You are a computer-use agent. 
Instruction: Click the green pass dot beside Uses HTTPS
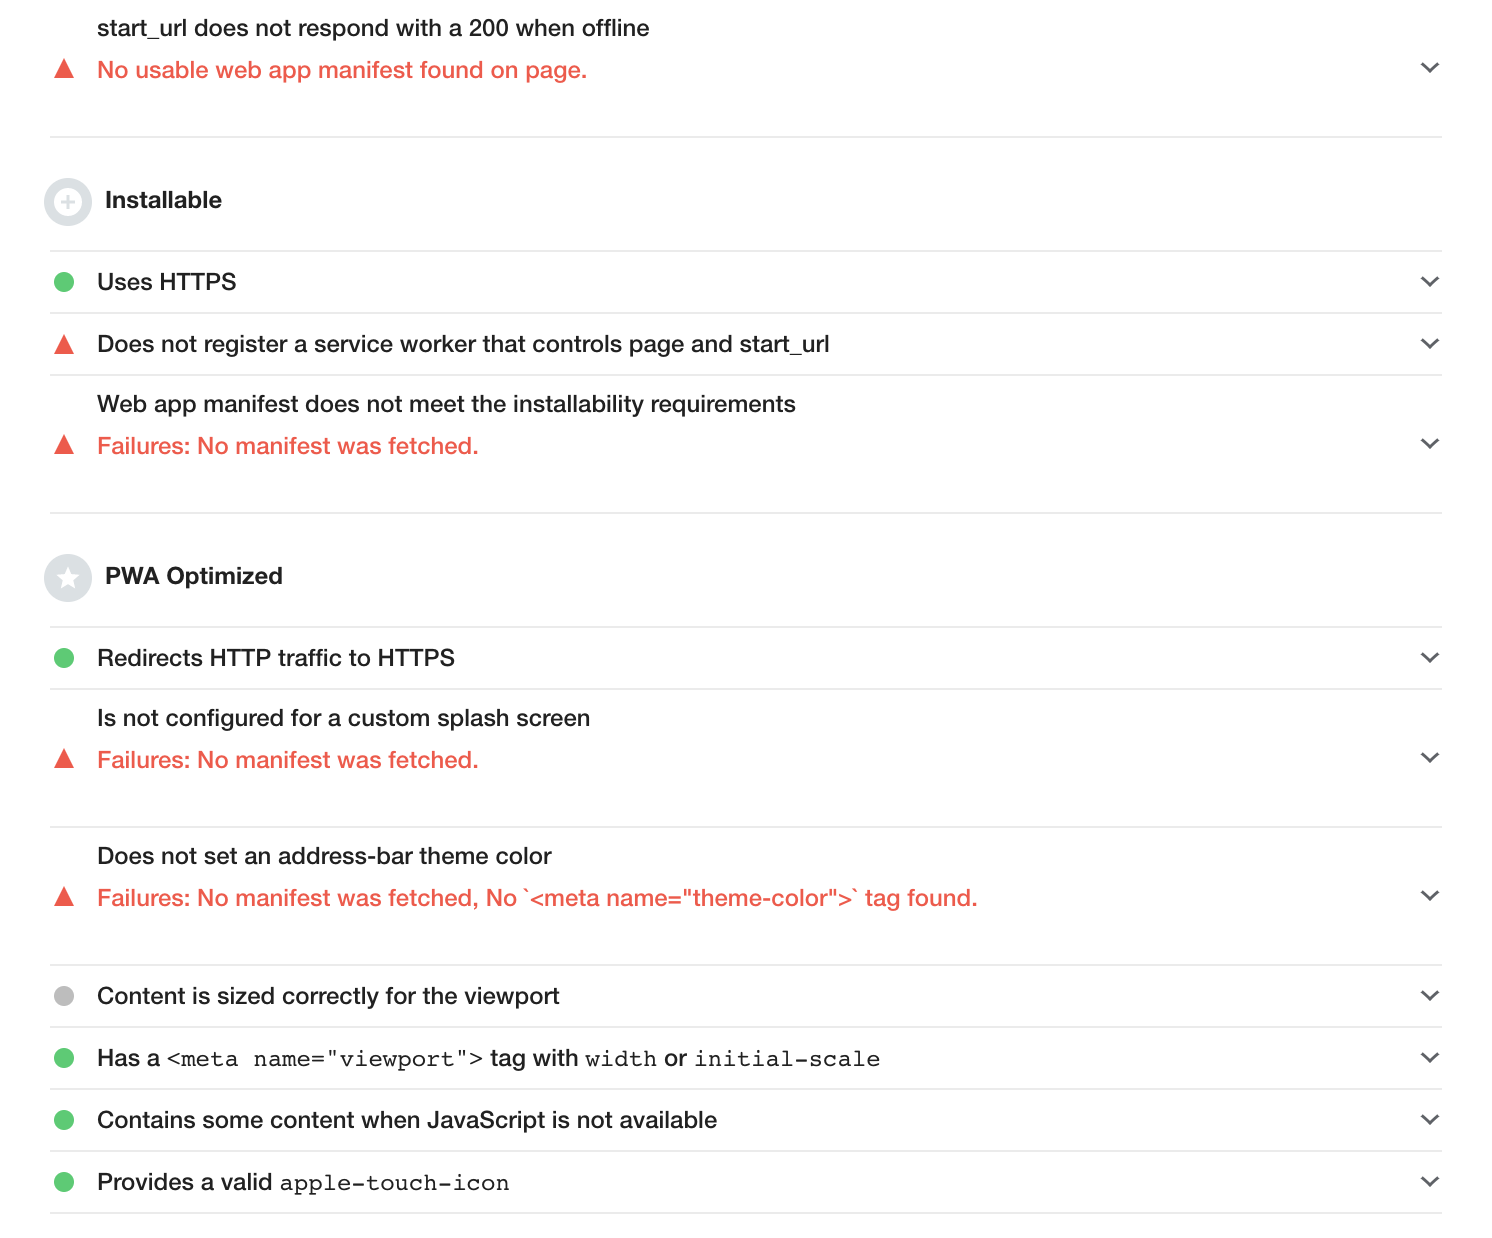(x=64, y=282)
